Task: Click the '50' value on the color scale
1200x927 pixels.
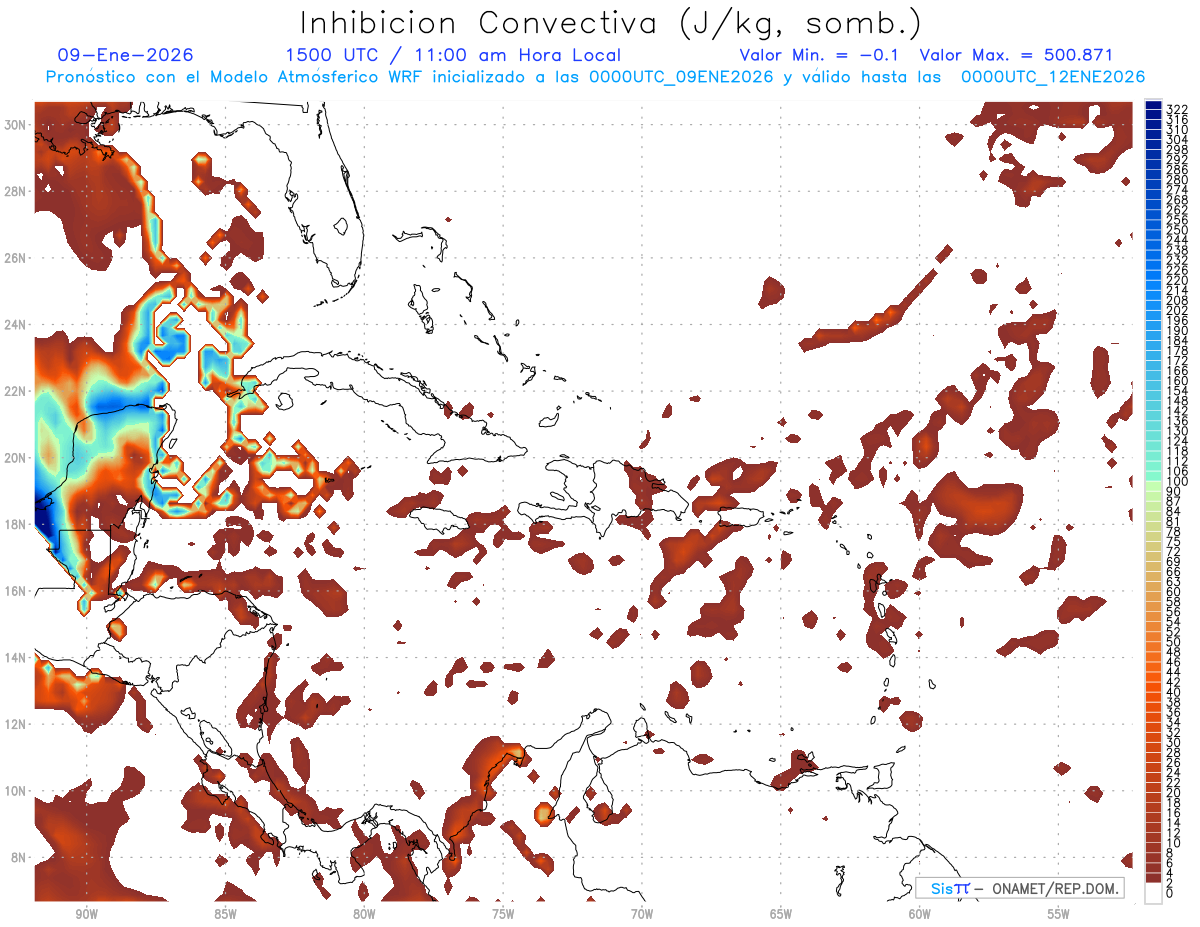Action: [1174, 641]
